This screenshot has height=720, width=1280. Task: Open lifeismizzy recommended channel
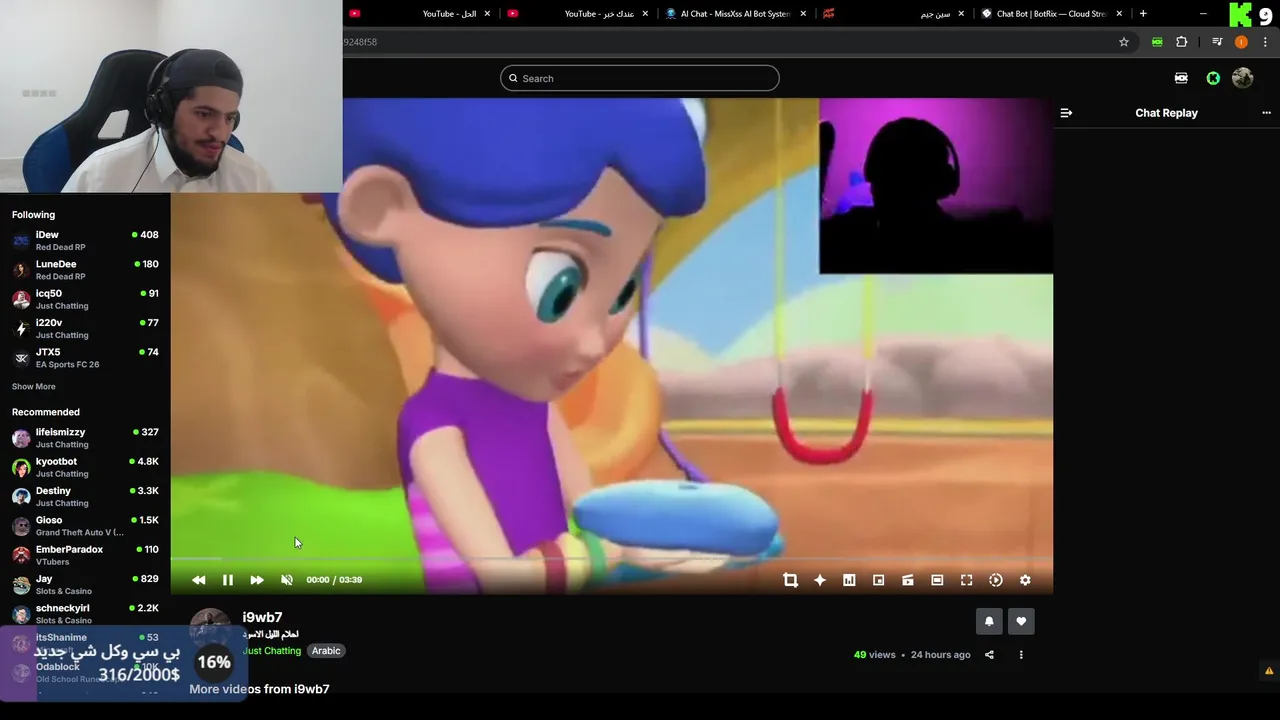85,438
